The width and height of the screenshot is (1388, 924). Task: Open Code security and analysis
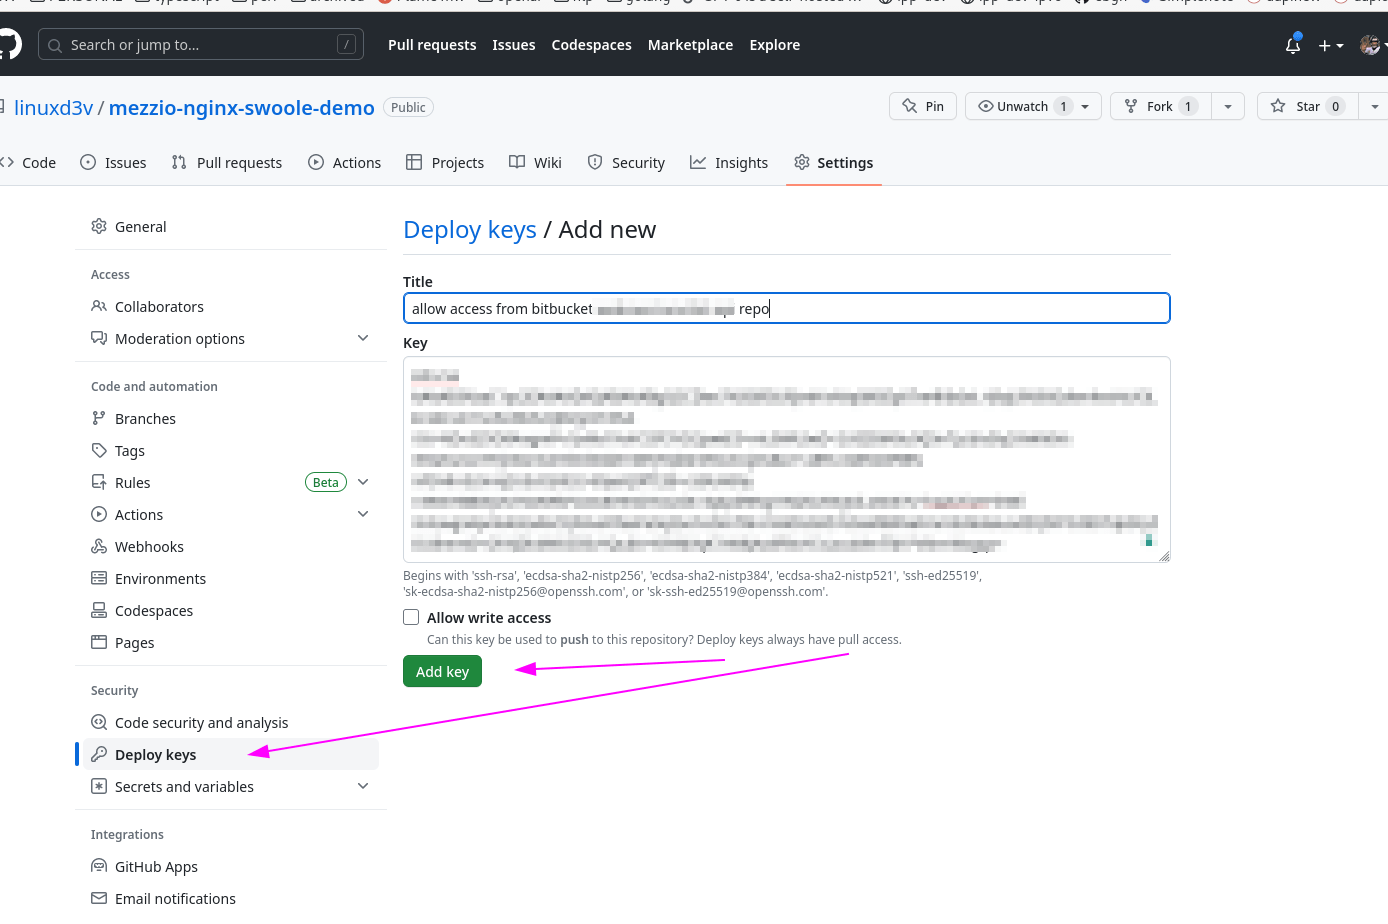[201, 722]
